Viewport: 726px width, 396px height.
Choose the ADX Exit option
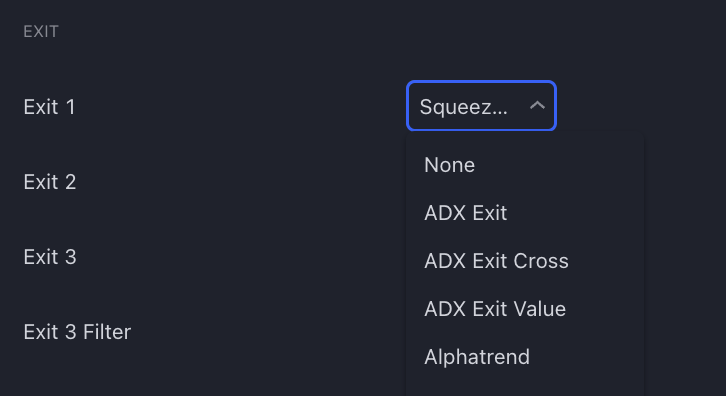coord(525,213)
